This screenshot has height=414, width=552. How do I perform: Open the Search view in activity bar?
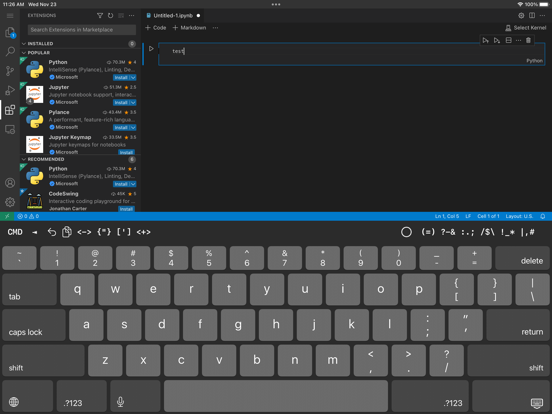[10, 51]
